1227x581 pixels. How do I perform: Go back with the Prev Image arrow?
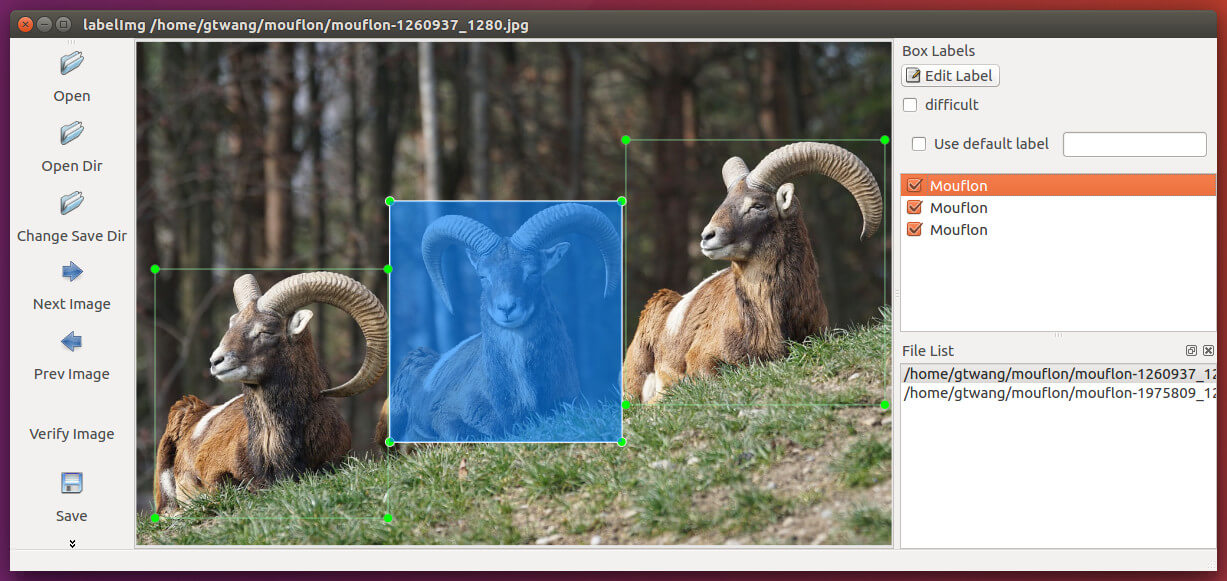72,342
